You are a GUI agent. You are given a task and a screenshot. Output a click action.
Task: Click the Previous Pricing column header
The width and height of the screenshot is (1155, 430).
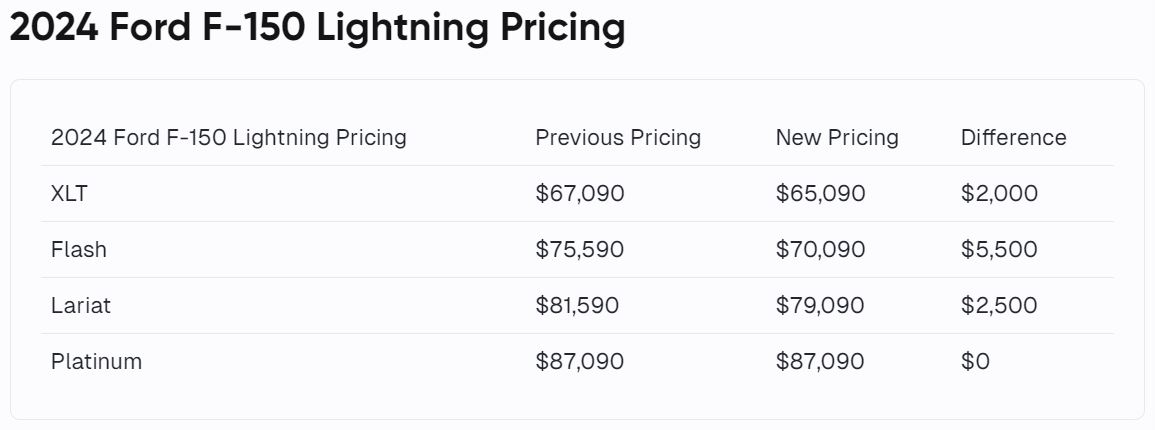tap(618, 137)
